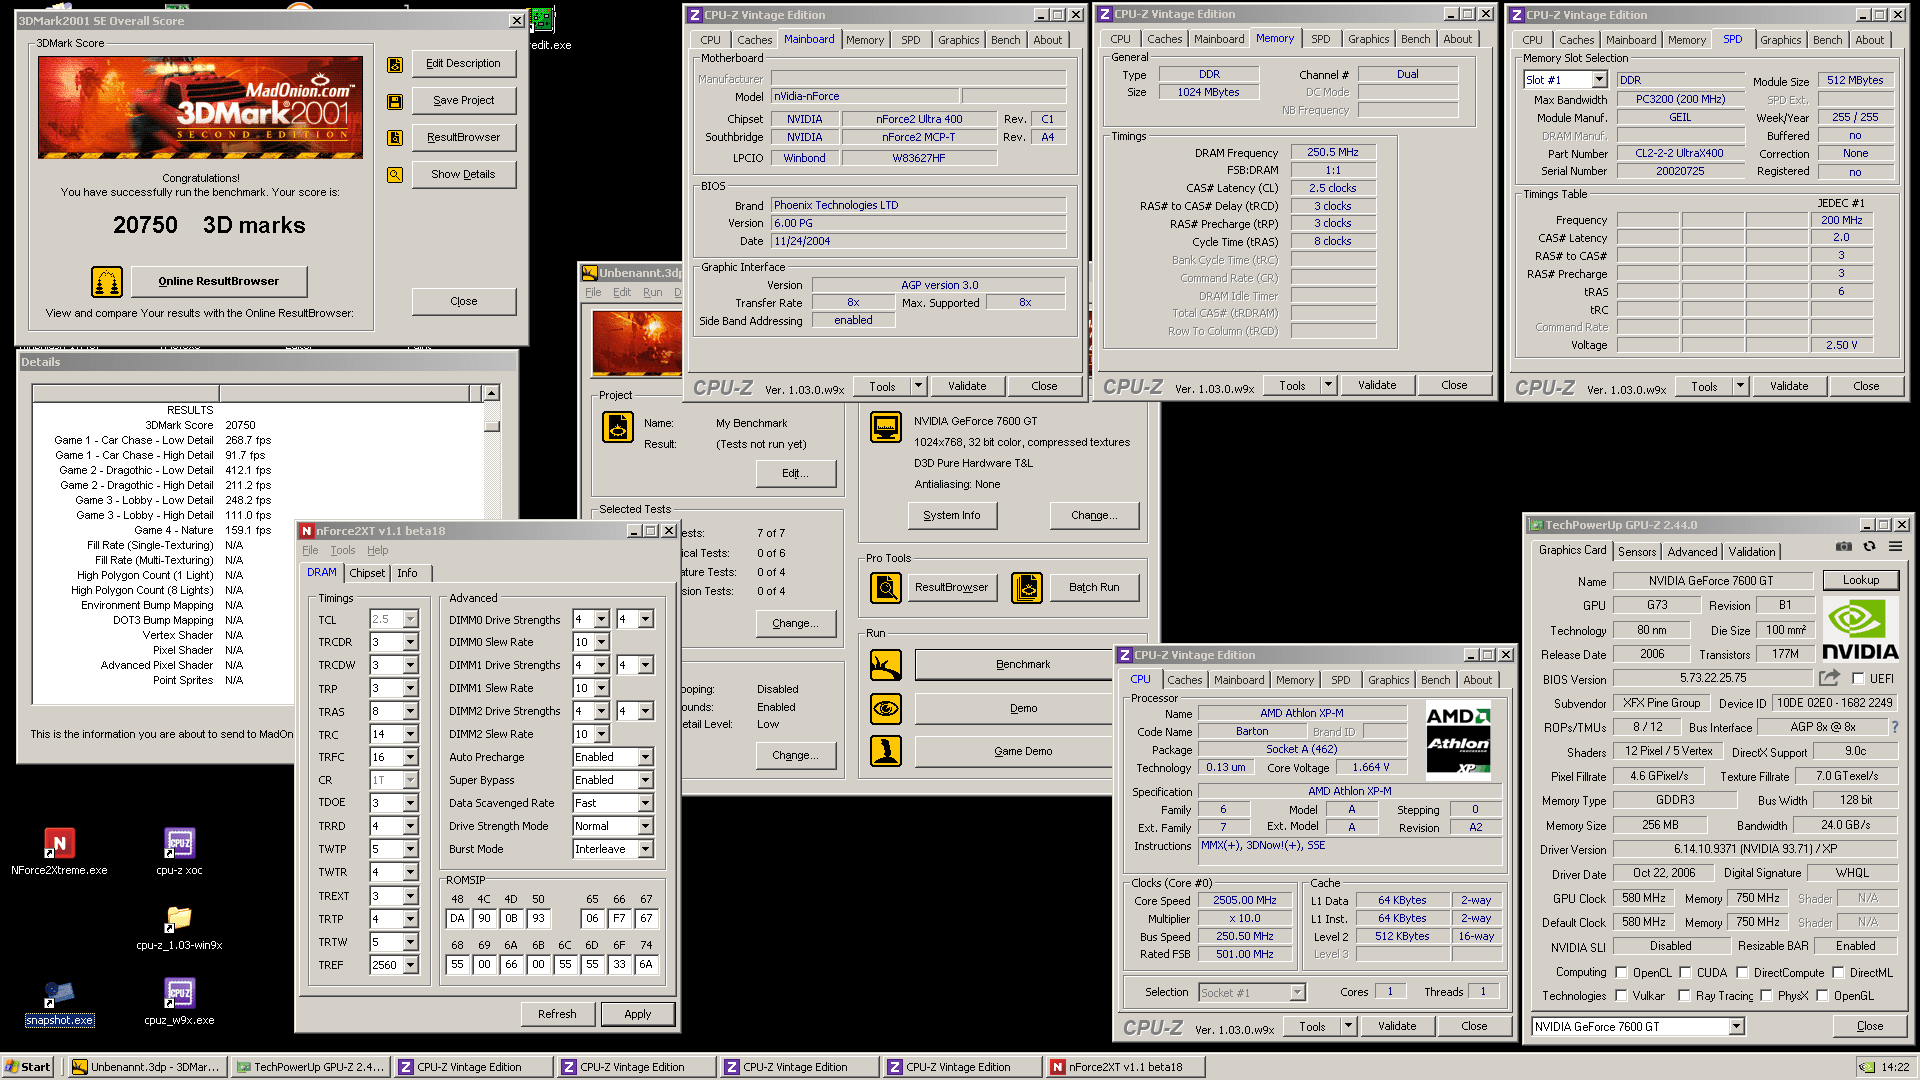The image size is (1920, 1080).
Task: Click the ROMSIP 48 value field showing DA
Action: (457, 919)
